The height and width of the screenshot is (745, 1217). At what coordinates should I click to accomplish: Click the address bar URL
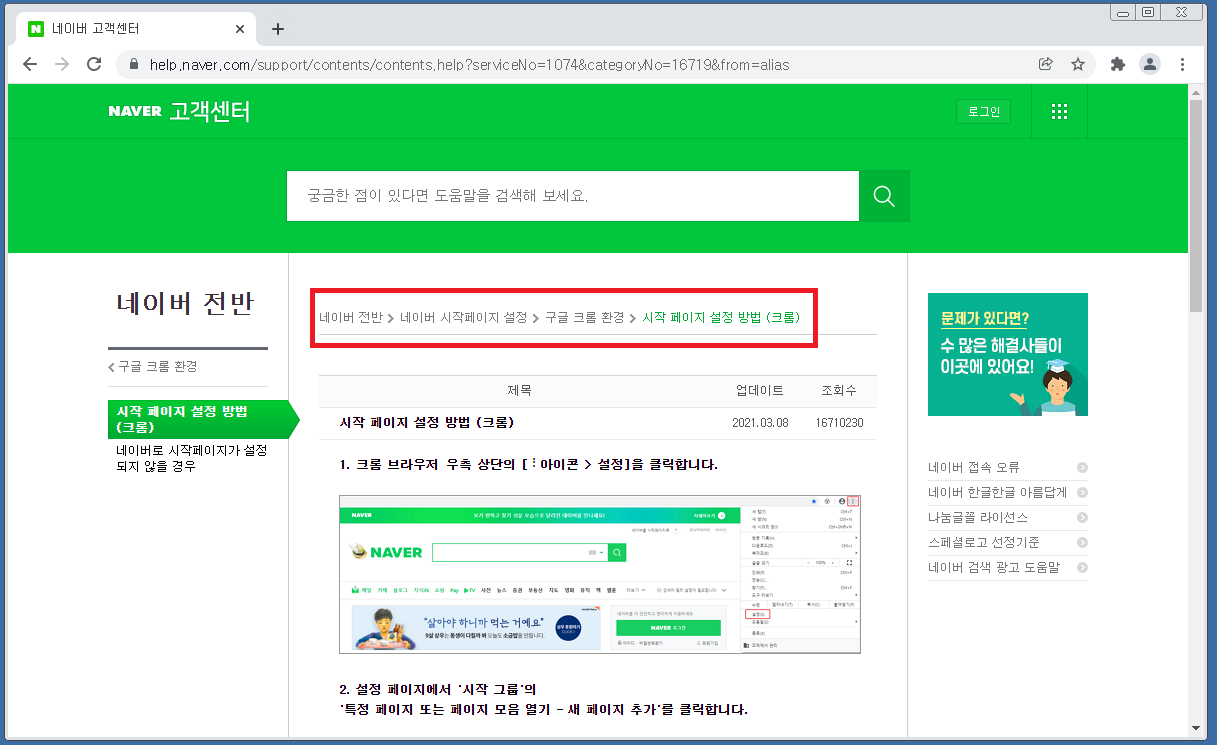(x=470, y=65)
